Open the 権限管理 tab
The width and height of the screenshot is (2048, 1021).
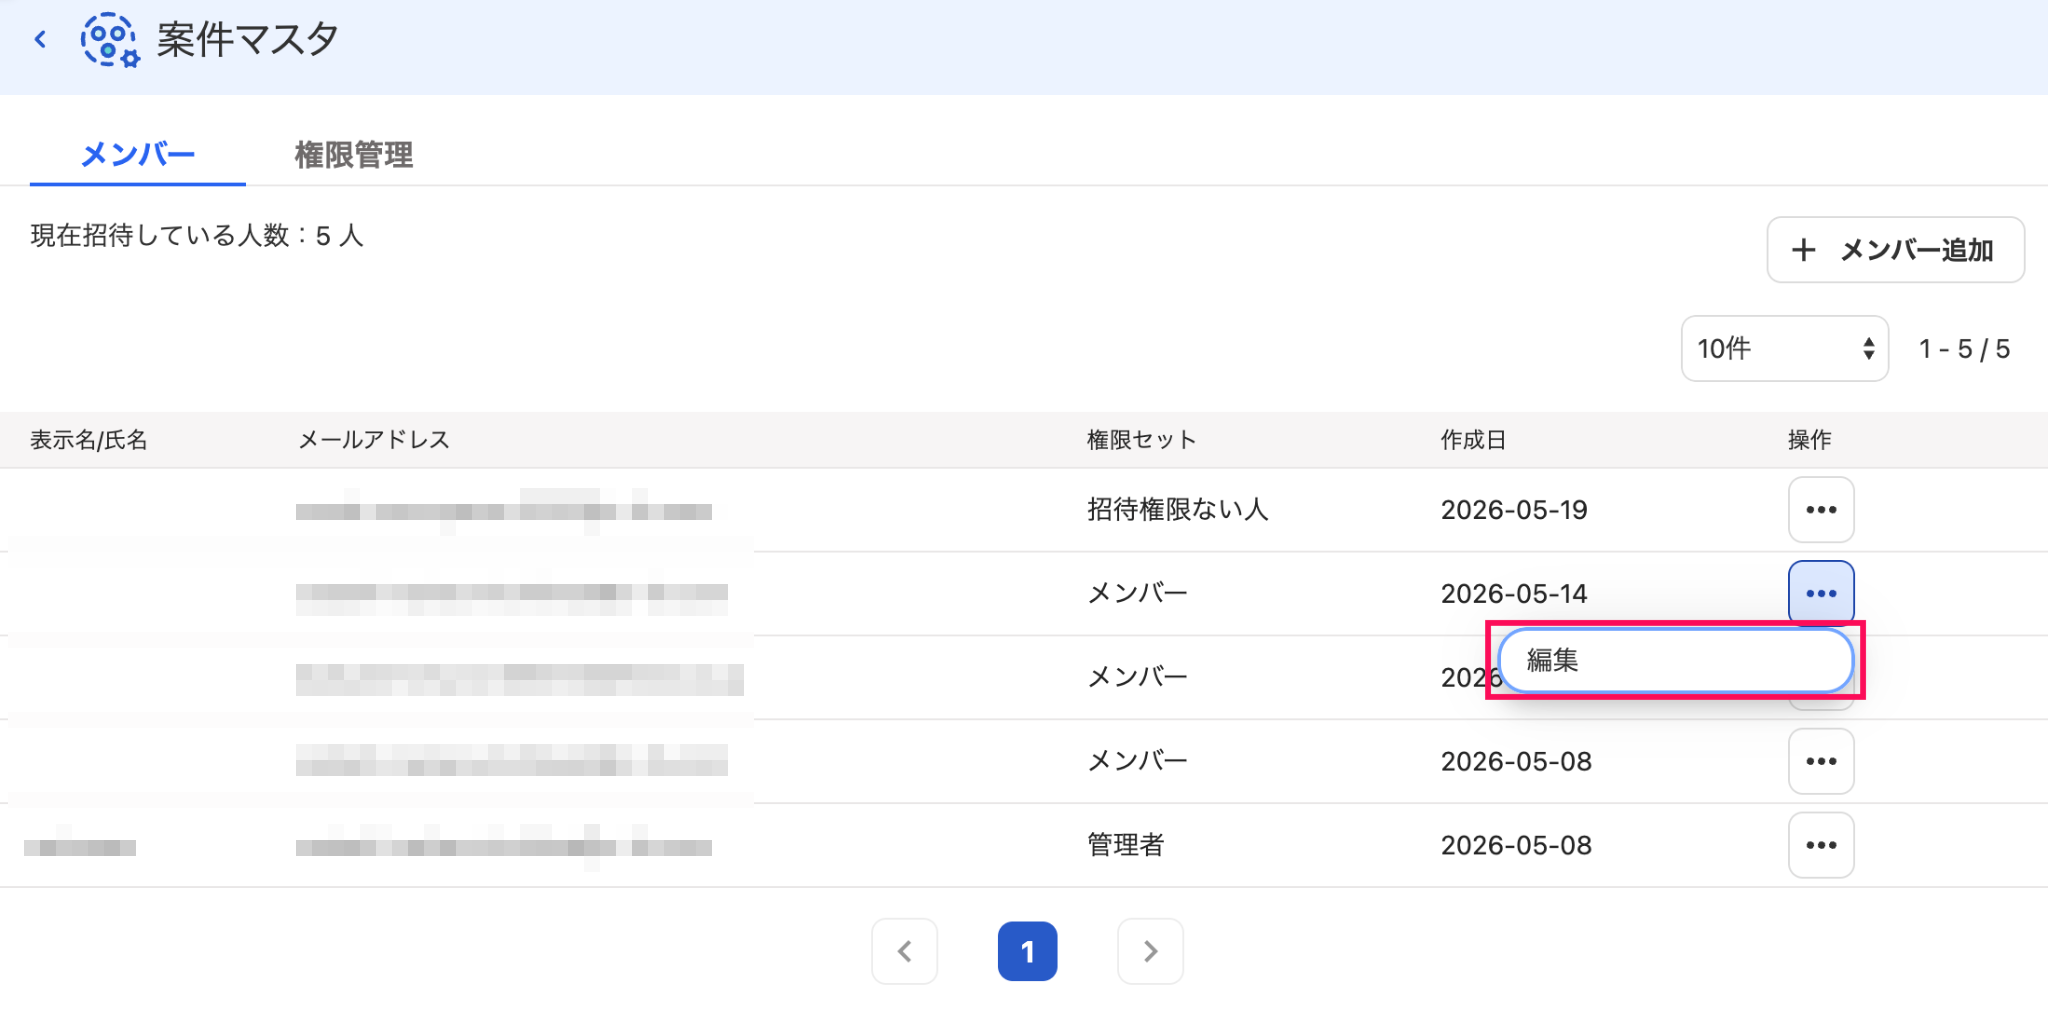[353, 155]
